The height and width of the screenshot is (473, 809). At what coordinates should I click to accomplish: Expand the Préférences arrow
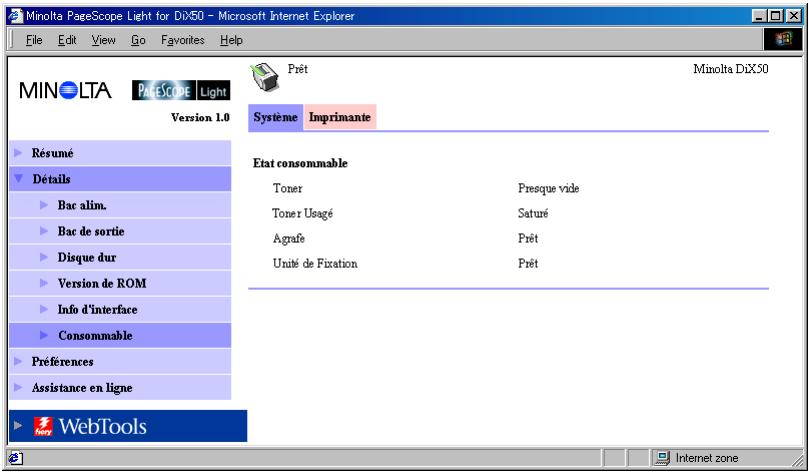click(19, 361)
